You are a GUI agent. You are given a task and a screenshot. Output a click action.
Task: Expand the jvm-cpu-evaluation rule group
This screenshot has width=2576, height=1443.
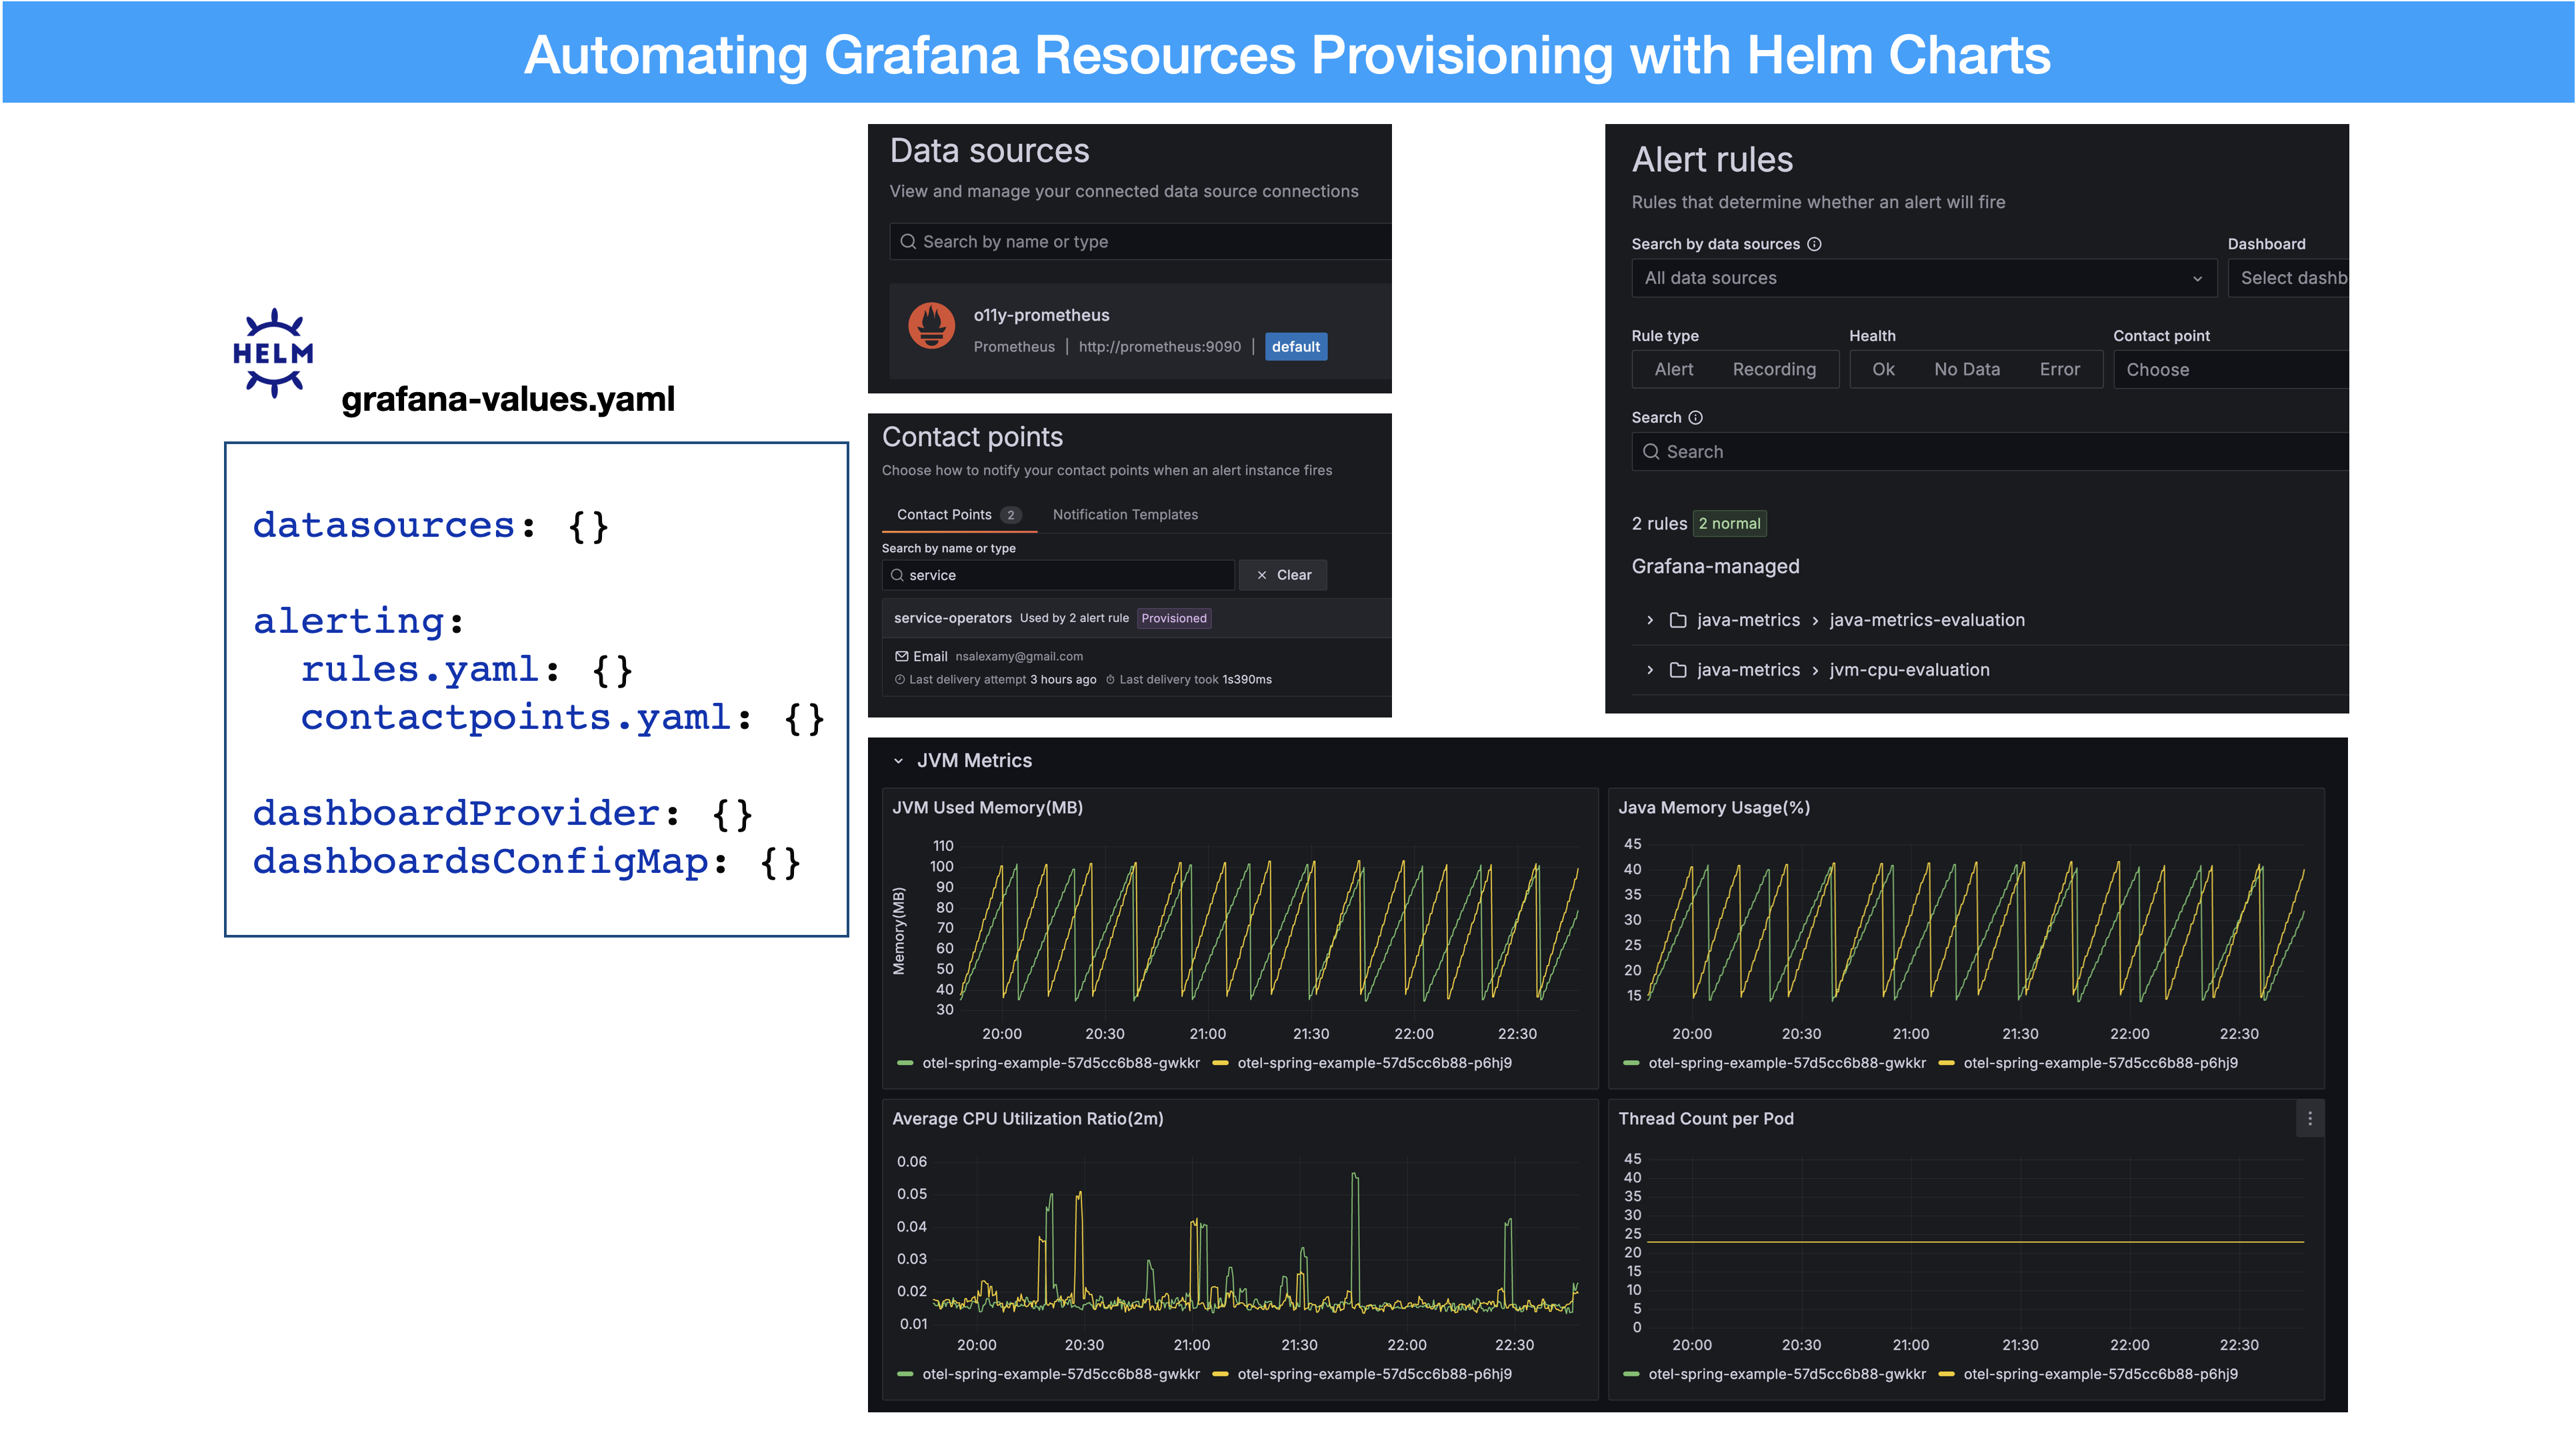[x=1649, y=671]
